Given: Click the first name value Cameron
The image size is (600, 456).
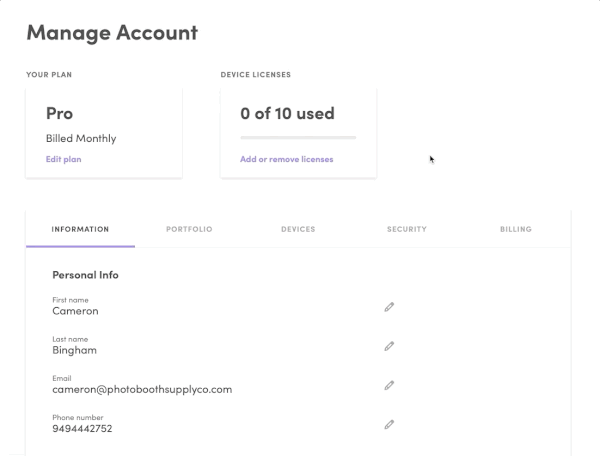Looking at the screenshot, I should pyautogui.click(x=75, y=311).
